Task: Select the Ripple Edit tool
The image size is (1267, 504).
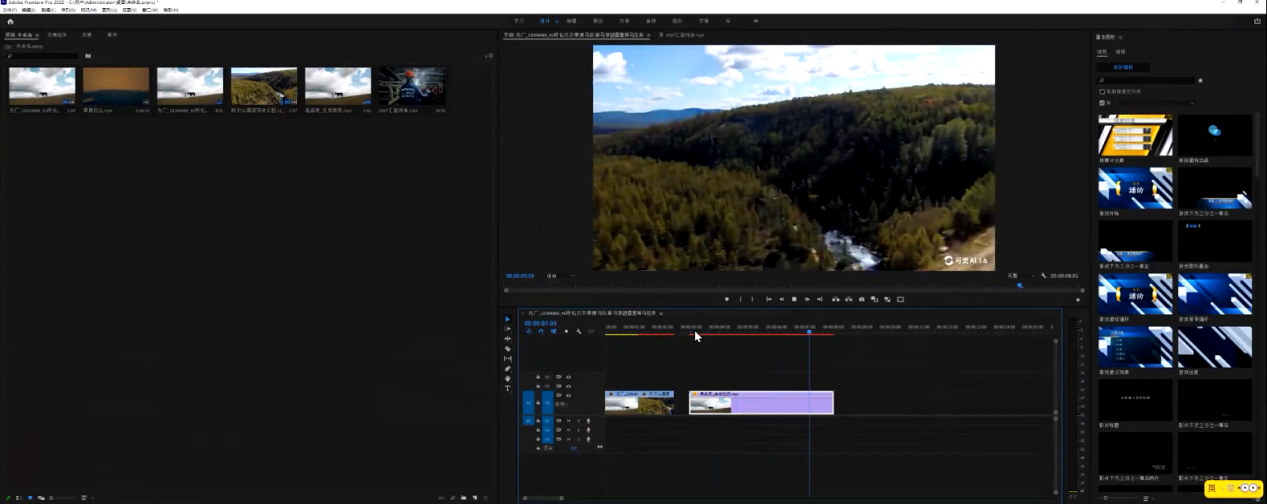Action: [x=507, y=339]
